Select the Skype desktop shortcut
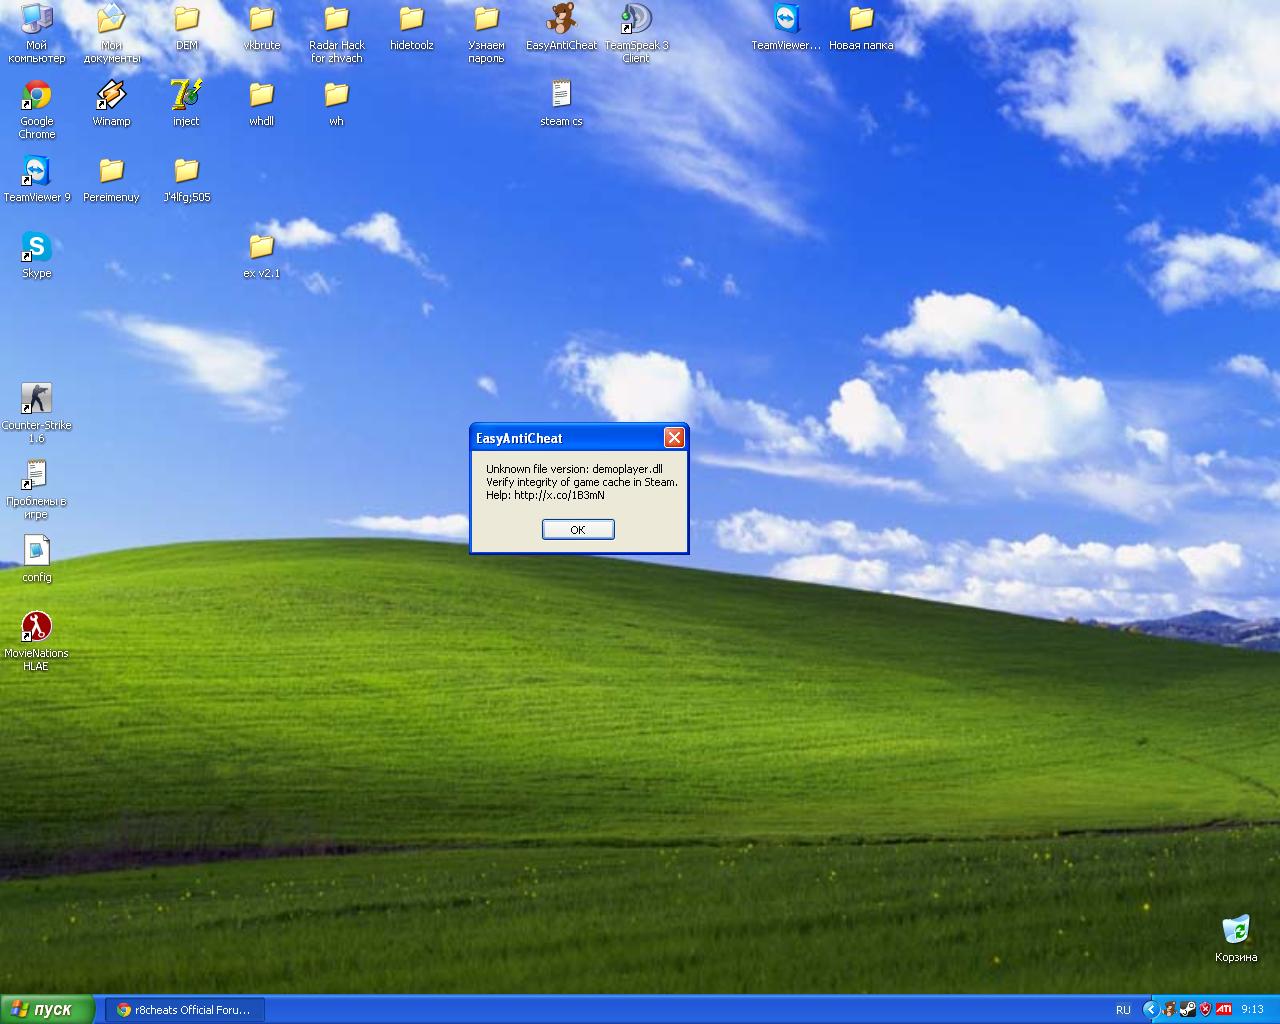Screen dimensions: 1280x1024 [37, 256]
